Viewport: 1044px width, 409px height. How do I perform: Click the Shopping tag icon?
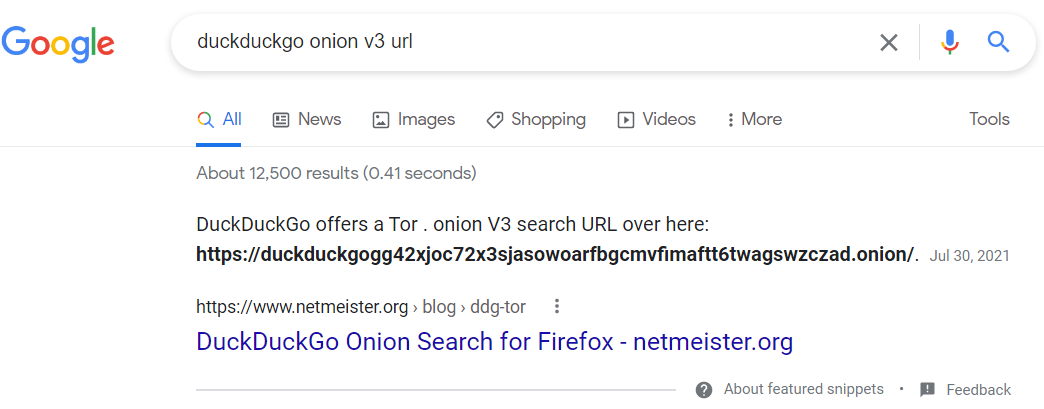tap(494, 120)
